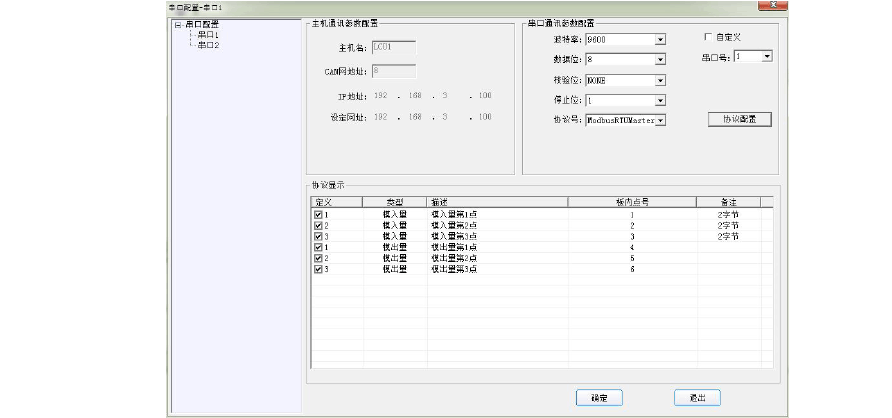892x418 pixels.
Task: Click the 备注 column header
Action: point(728,202)
